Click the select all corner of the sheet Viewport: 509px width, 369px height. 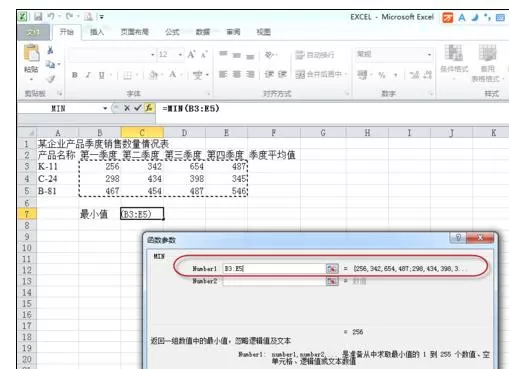tap(27, 132)
